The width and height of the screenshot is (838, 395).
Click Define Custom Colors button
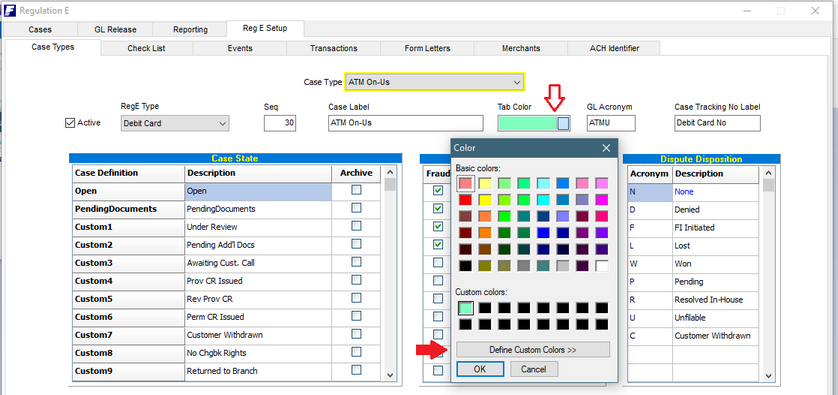point(533,350)
